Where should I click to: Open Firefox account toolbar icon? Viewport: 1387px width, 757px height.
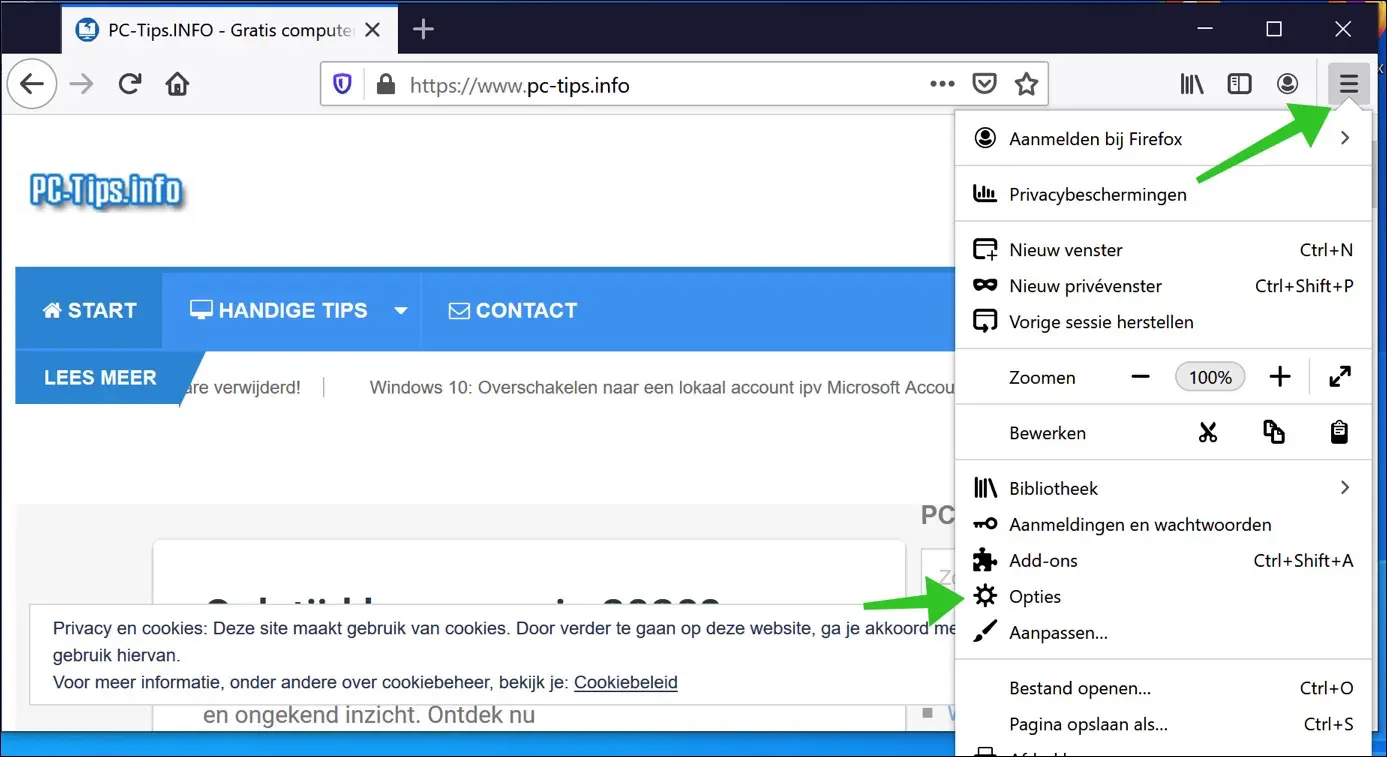point(1288,84)
